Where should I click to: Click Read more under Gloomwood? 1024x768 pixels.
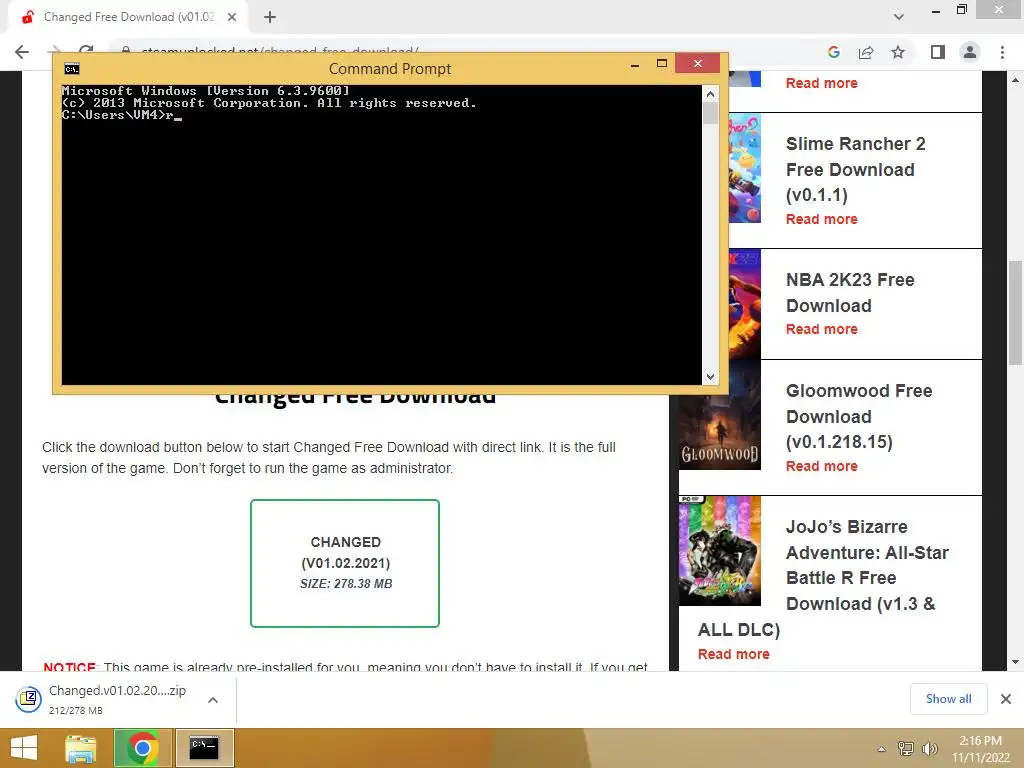point(822,466)
